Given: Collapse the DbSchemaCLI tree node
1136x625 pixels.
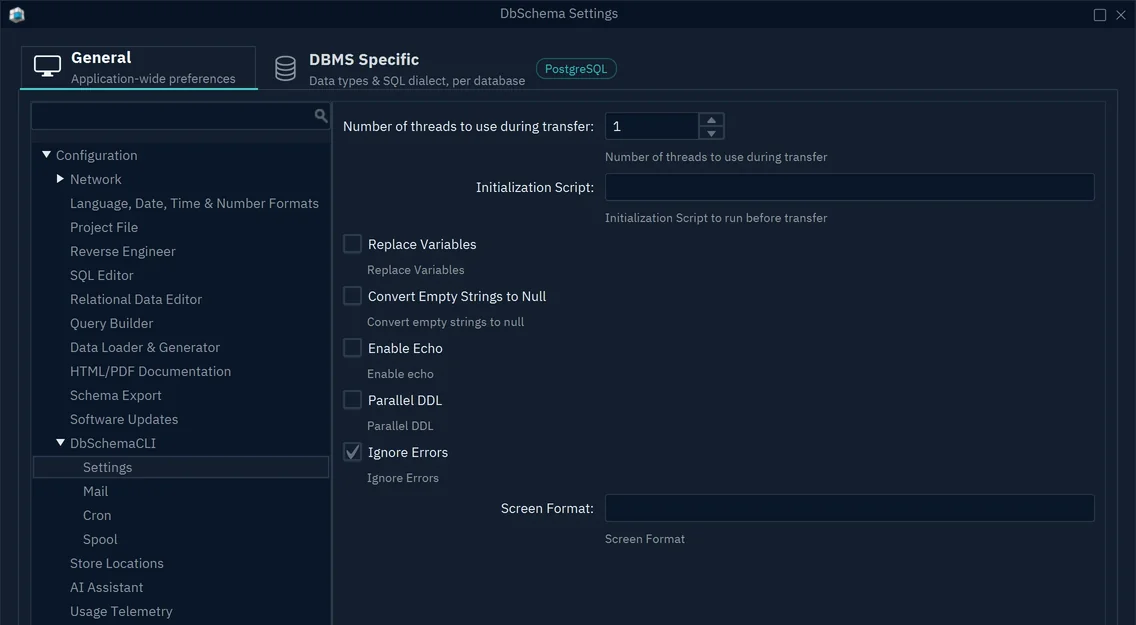Looking at the screenshot, I should (x=61, y=443).
